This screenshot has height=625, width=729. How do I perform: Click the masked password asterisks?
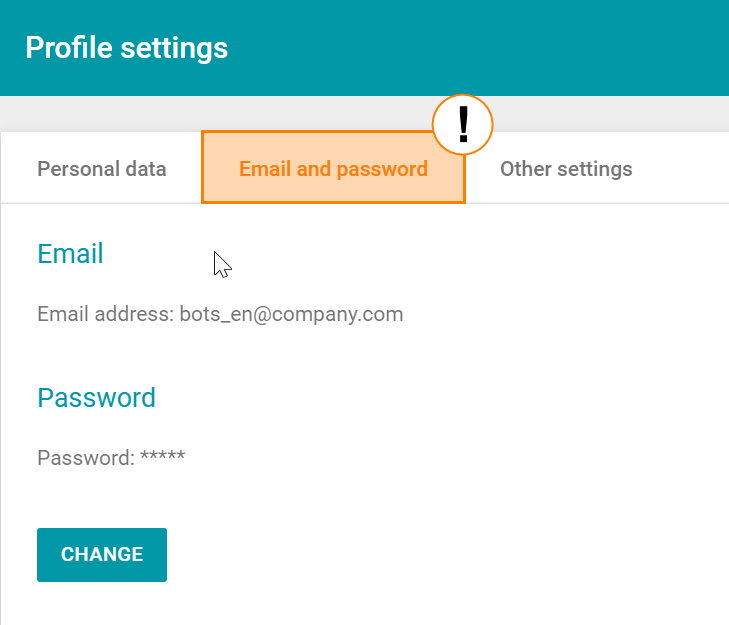163,458
